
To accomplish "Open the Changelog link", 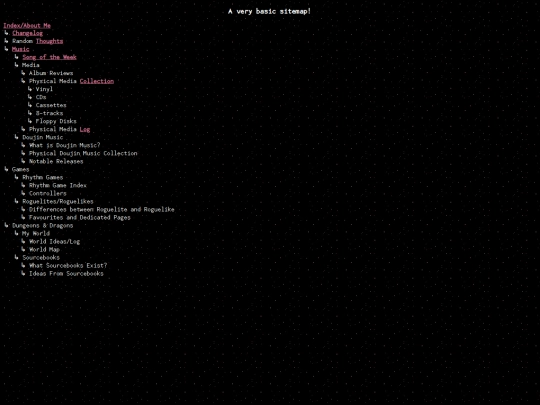I will point(28,33).
